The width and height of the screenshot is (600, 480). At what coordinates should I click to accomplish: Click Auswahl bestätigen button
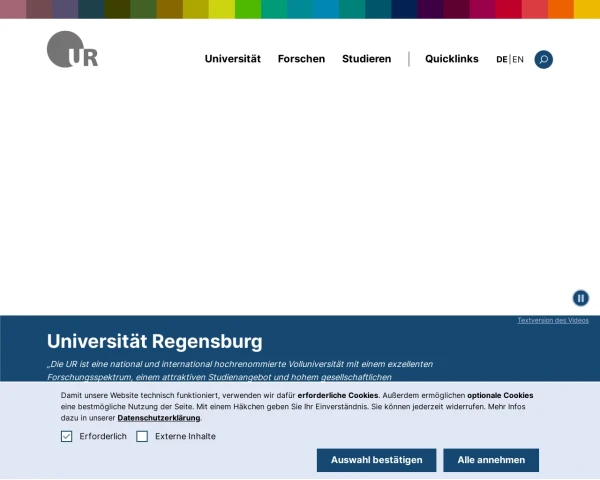pos(377,460)
